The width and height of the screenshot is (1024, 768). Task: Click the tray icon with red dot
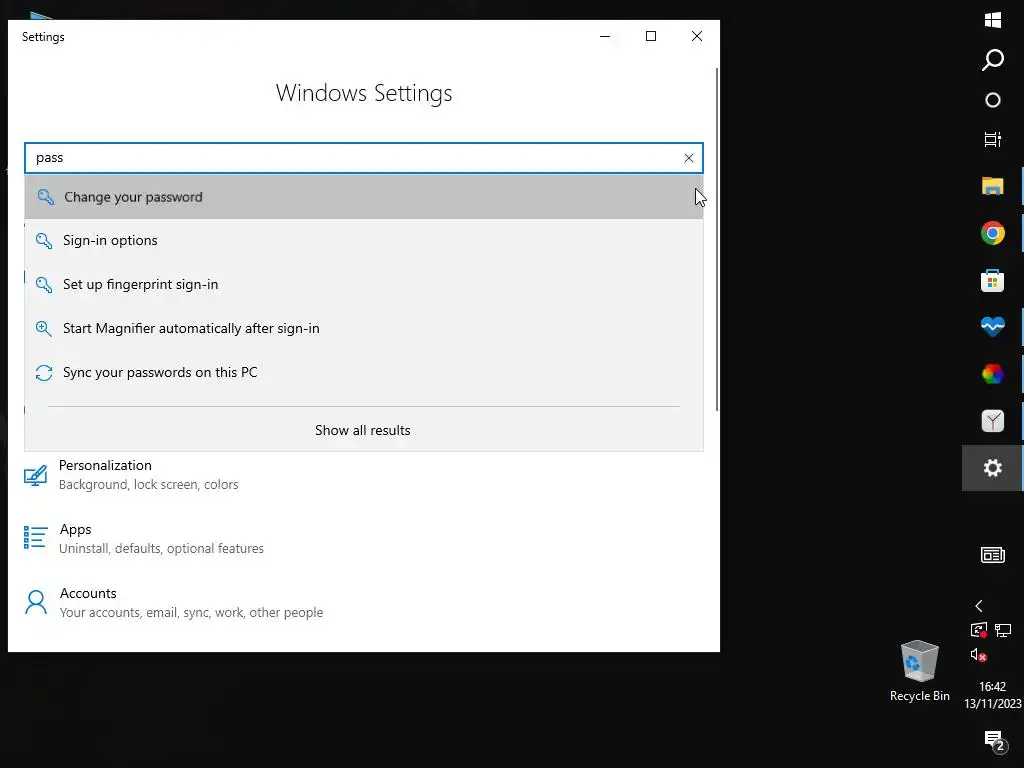(978, 630)
